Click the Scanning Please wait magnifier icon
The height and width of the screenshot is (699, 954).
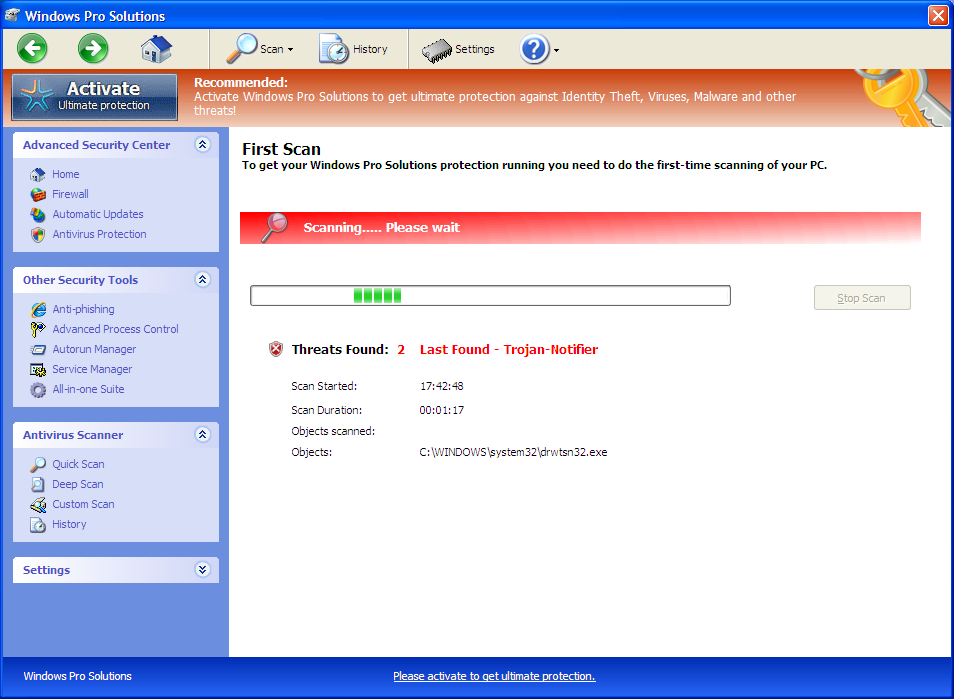pos(274,228)
